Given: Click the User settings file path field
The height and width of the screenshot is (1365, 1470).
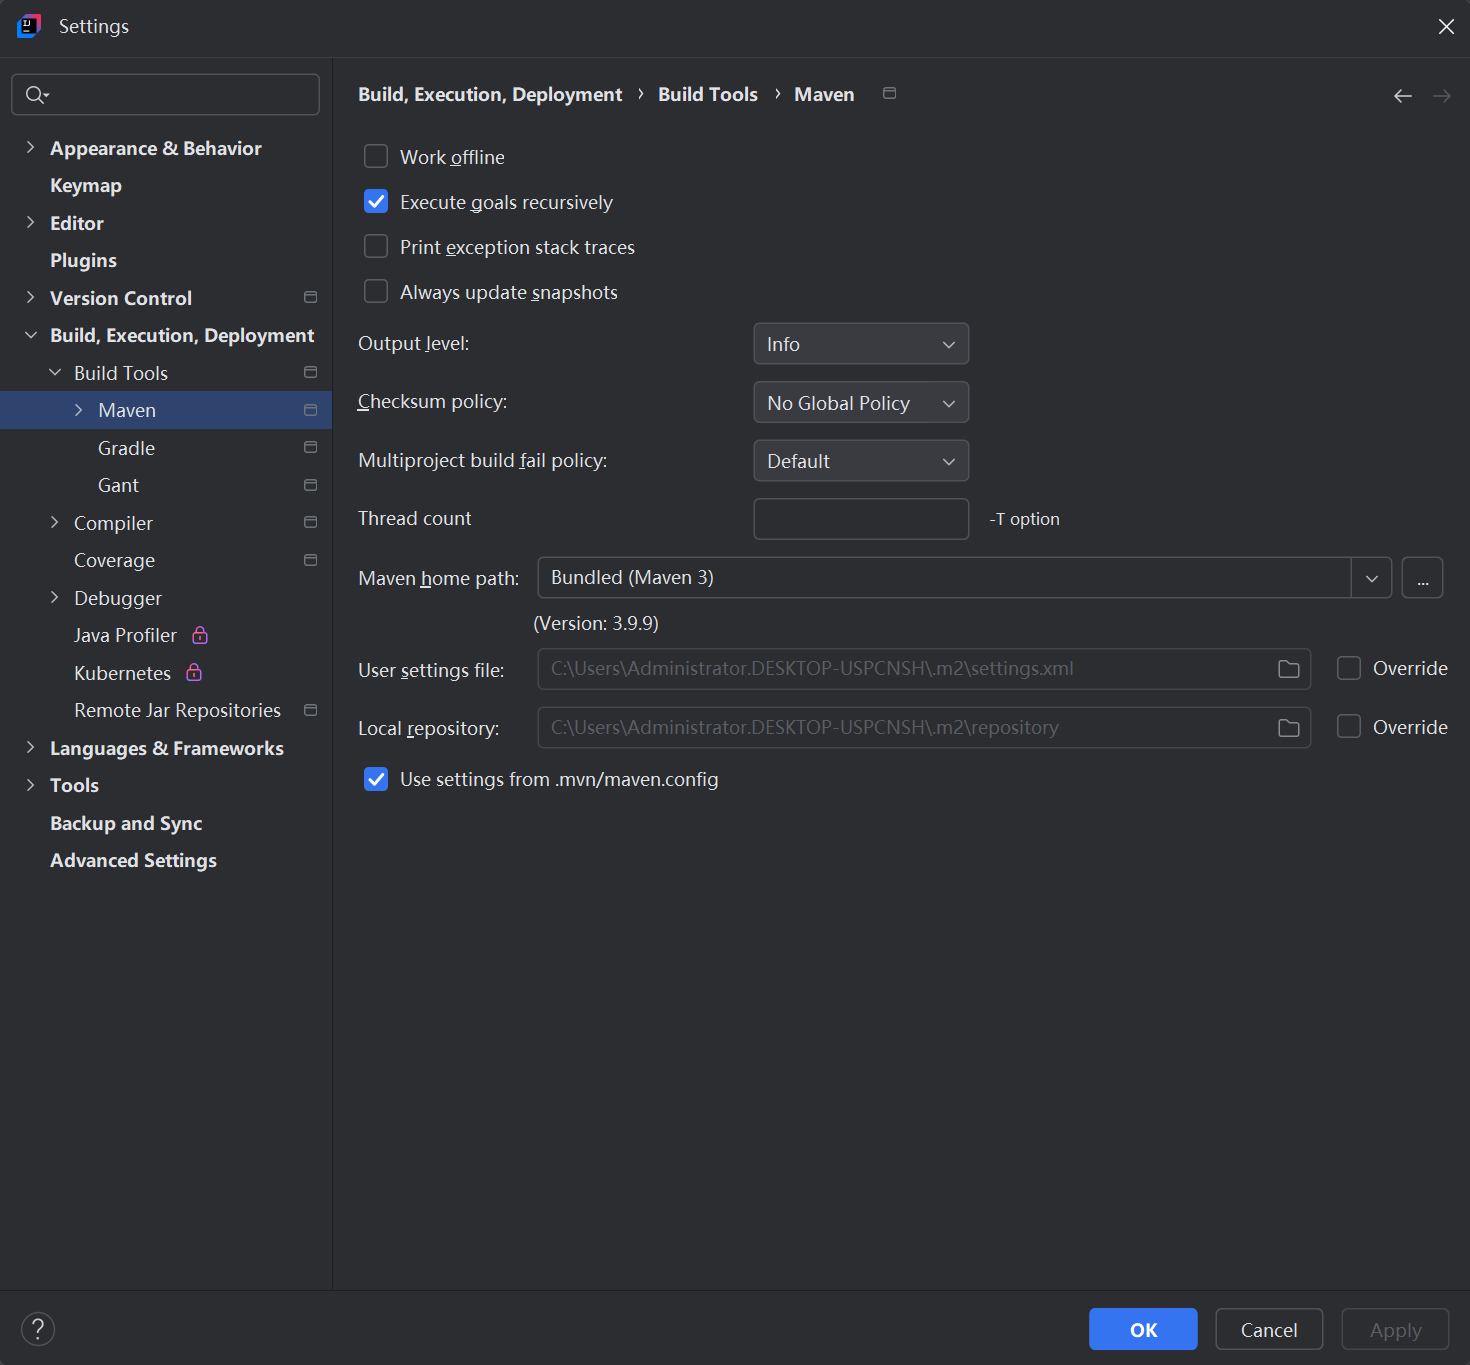Looking at the screenshot, I should pyautogui.click(x=924, y=669).
